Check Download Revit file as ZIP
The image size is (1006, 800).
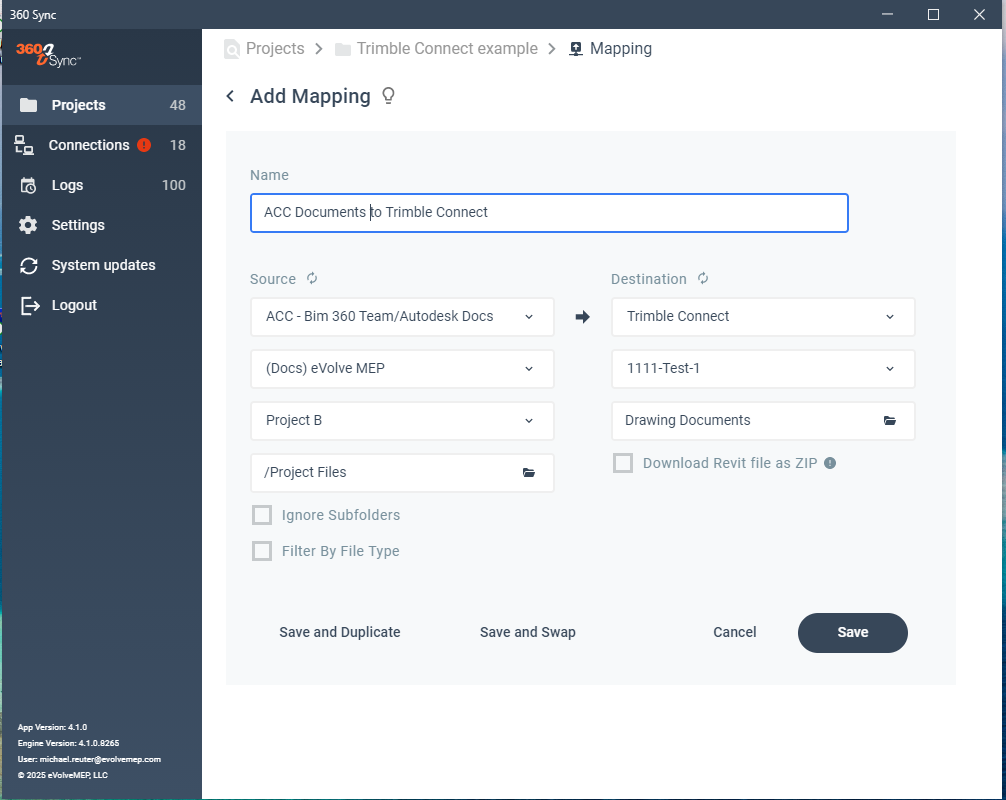(623, 463)
